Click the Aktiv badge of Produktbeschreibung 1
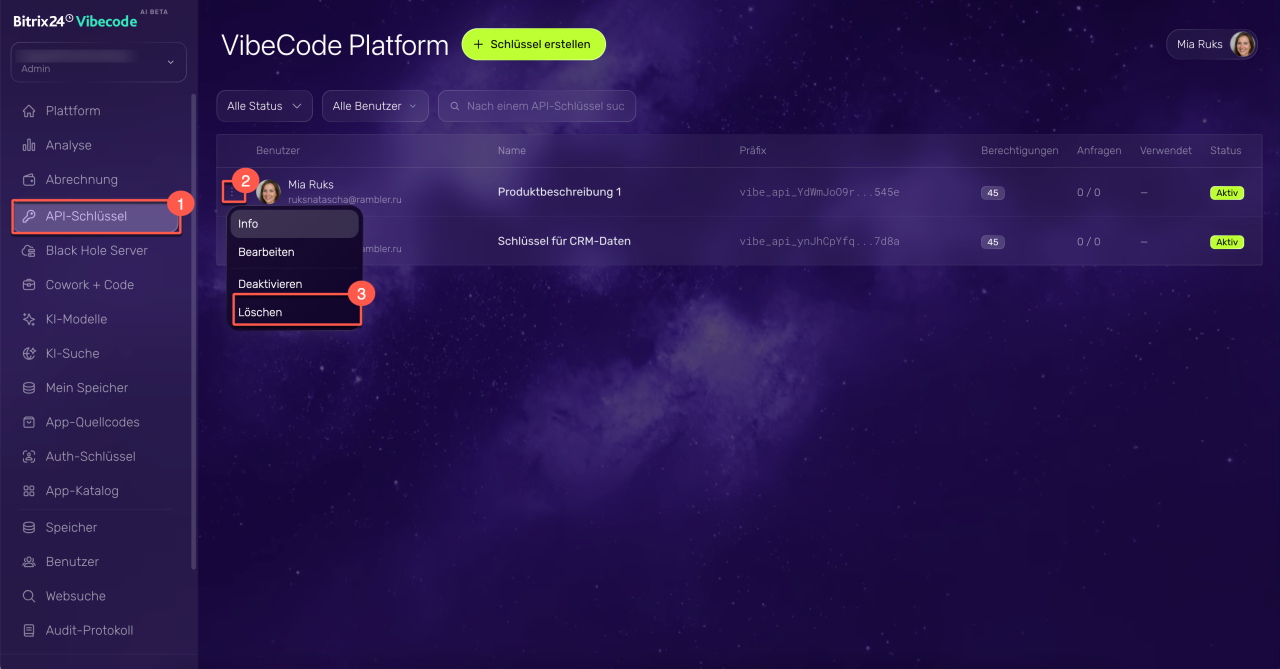Screen dimensions: 1280x669 pyautogui.click(x=1227, y=193)
